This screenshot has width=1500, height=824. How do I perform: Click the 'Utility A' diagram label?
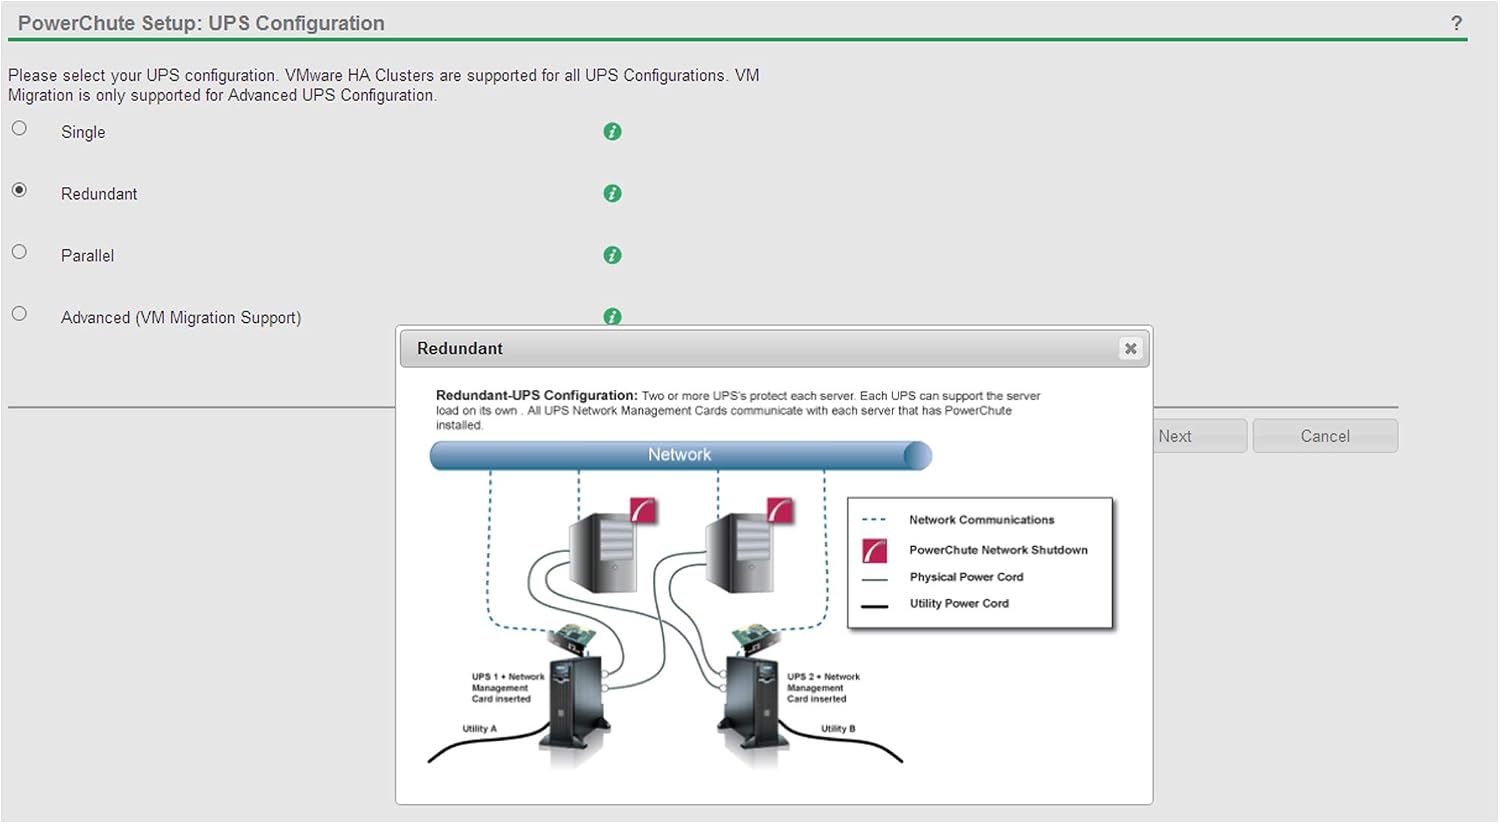479,729
